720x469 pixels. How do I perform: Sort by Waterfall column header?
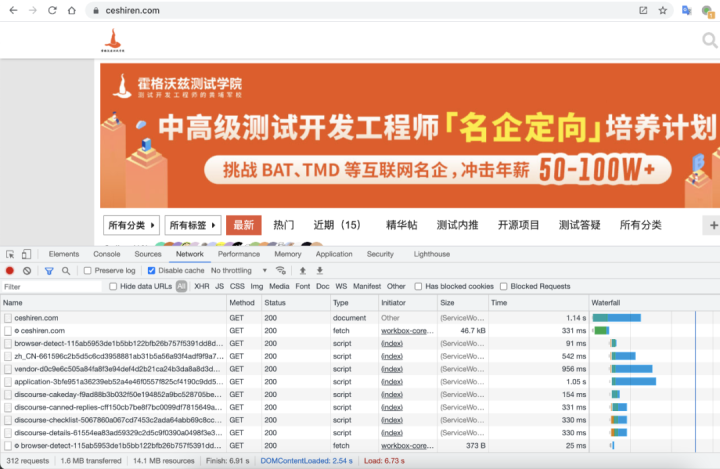[654, 303]
